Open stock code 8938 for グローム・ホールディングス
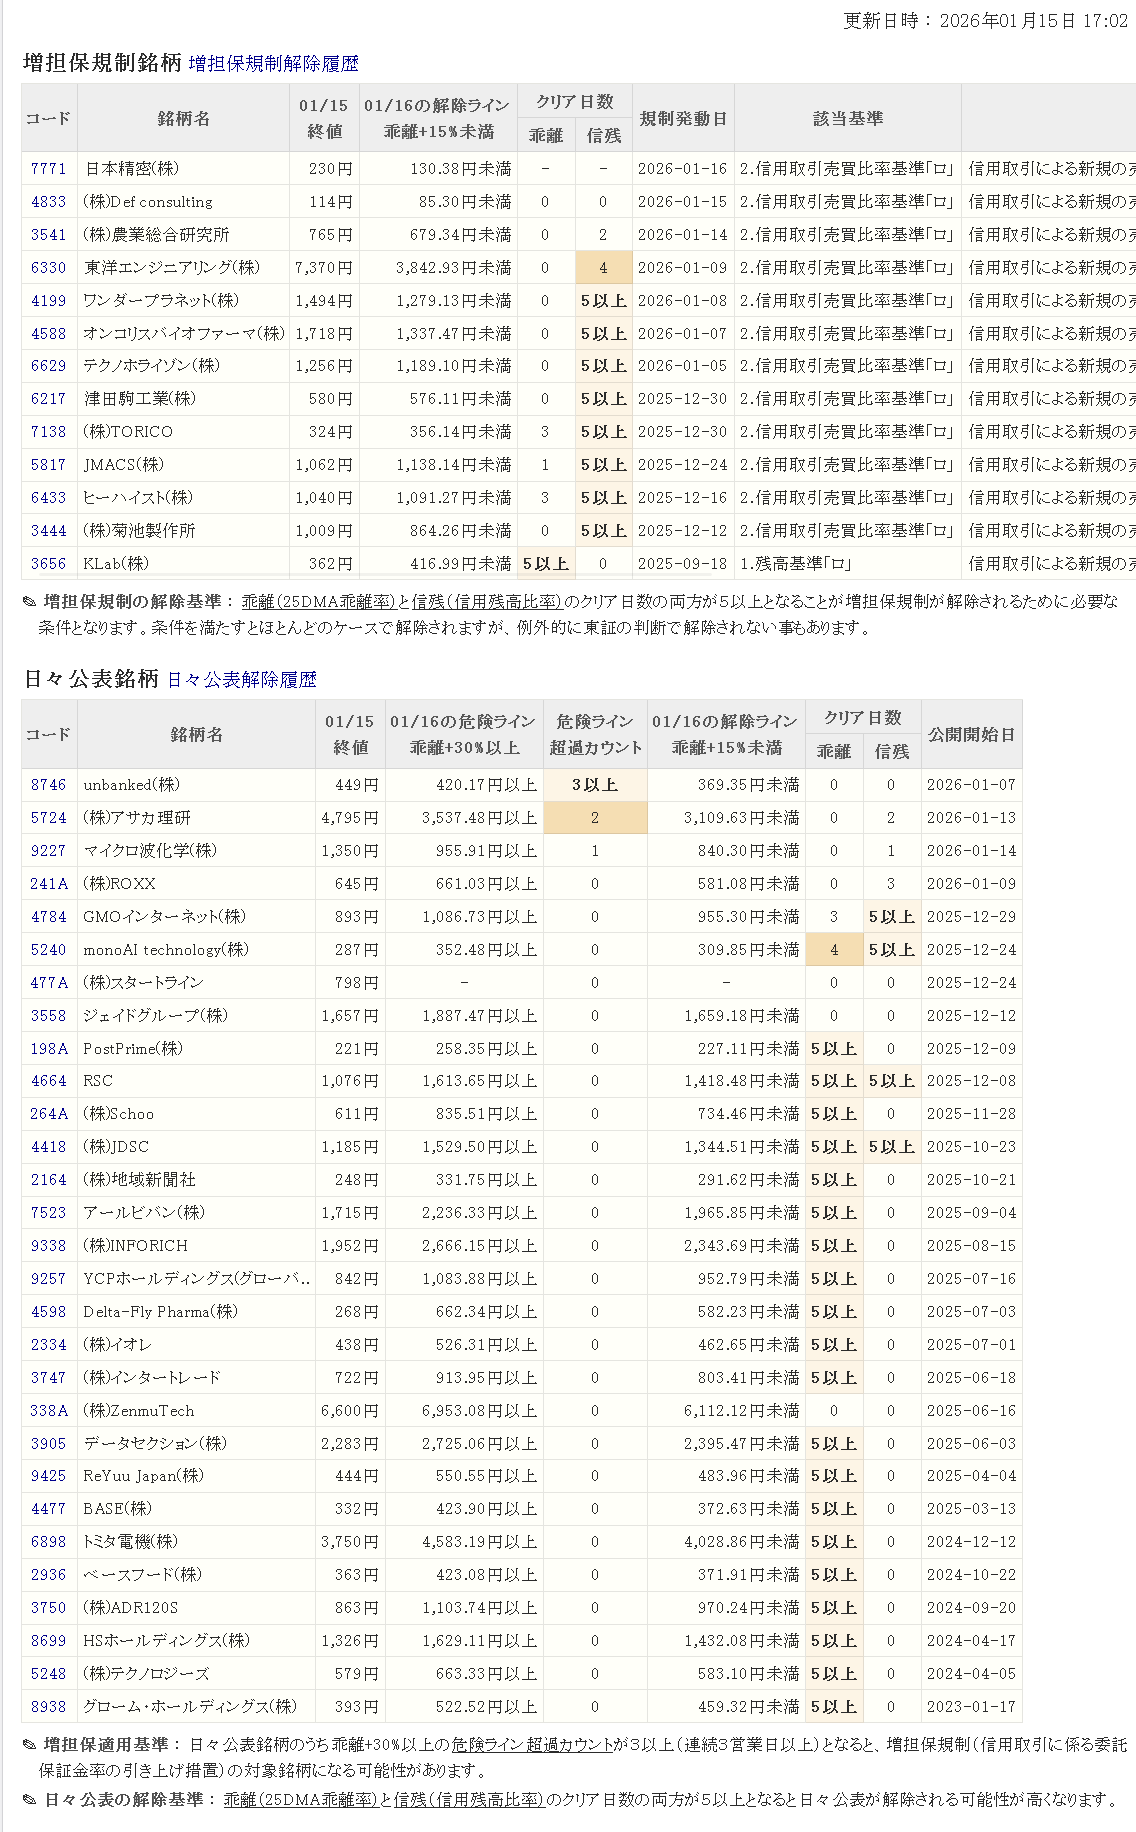This screenshot has width=1136, height=1832. pos(48,1707)
